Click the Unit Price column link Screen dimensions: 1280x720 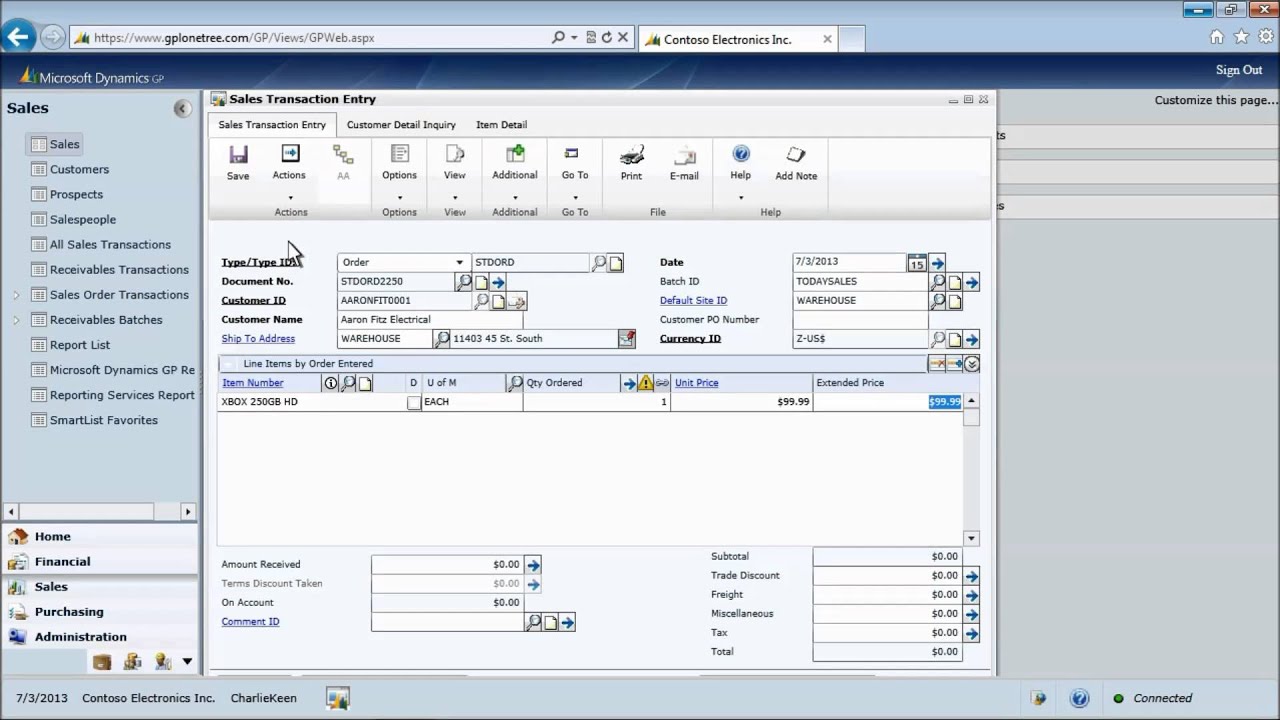click(696, 383)
